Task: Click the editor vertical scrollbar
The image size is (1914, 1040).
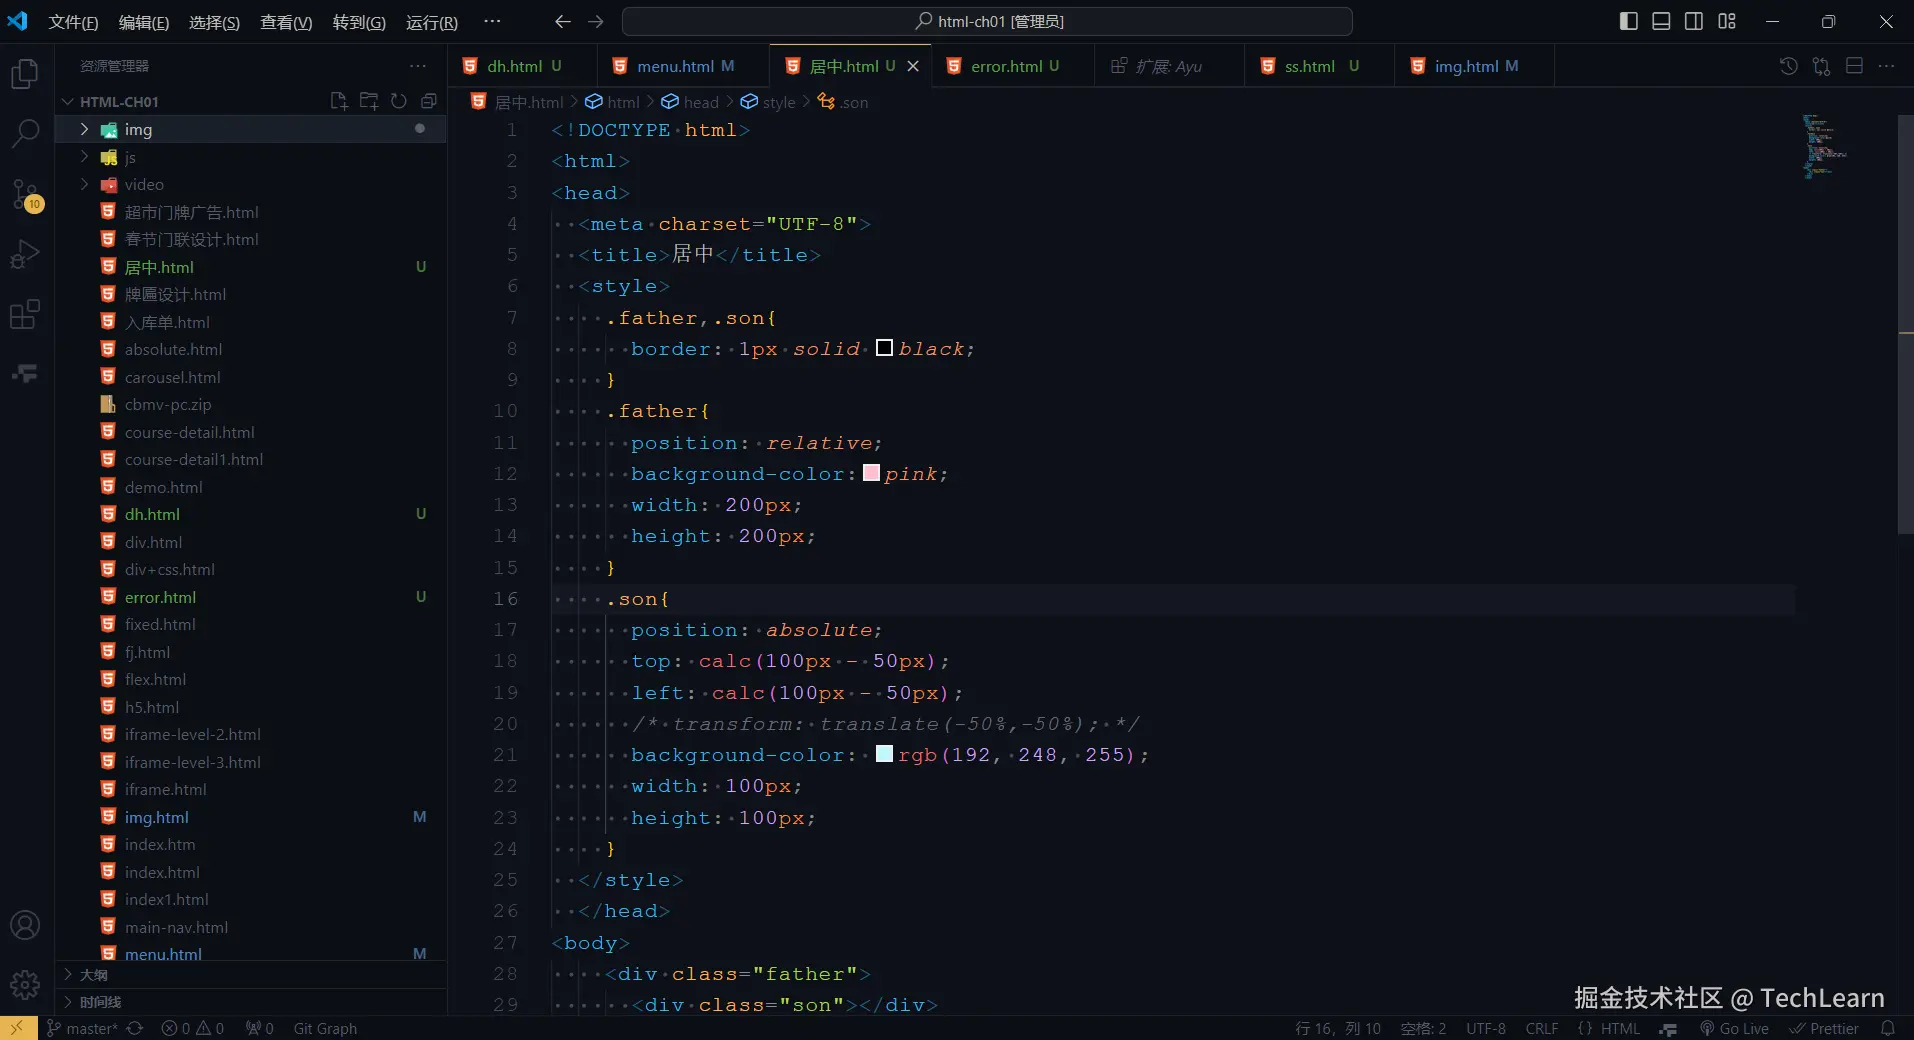Action: pos(1905,325)
